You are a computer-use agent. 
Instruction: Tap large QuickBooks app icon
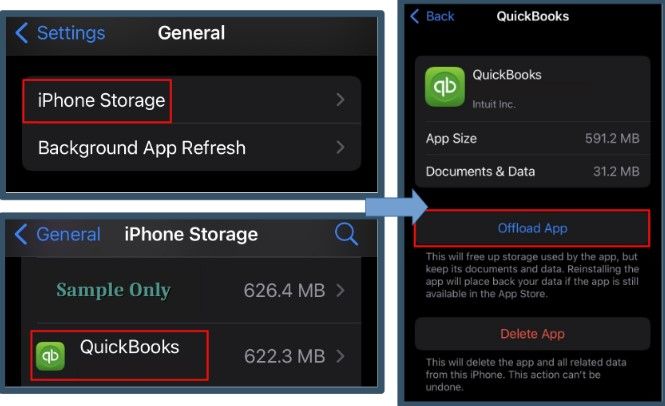pyautogui.click(x=445, y=87)
